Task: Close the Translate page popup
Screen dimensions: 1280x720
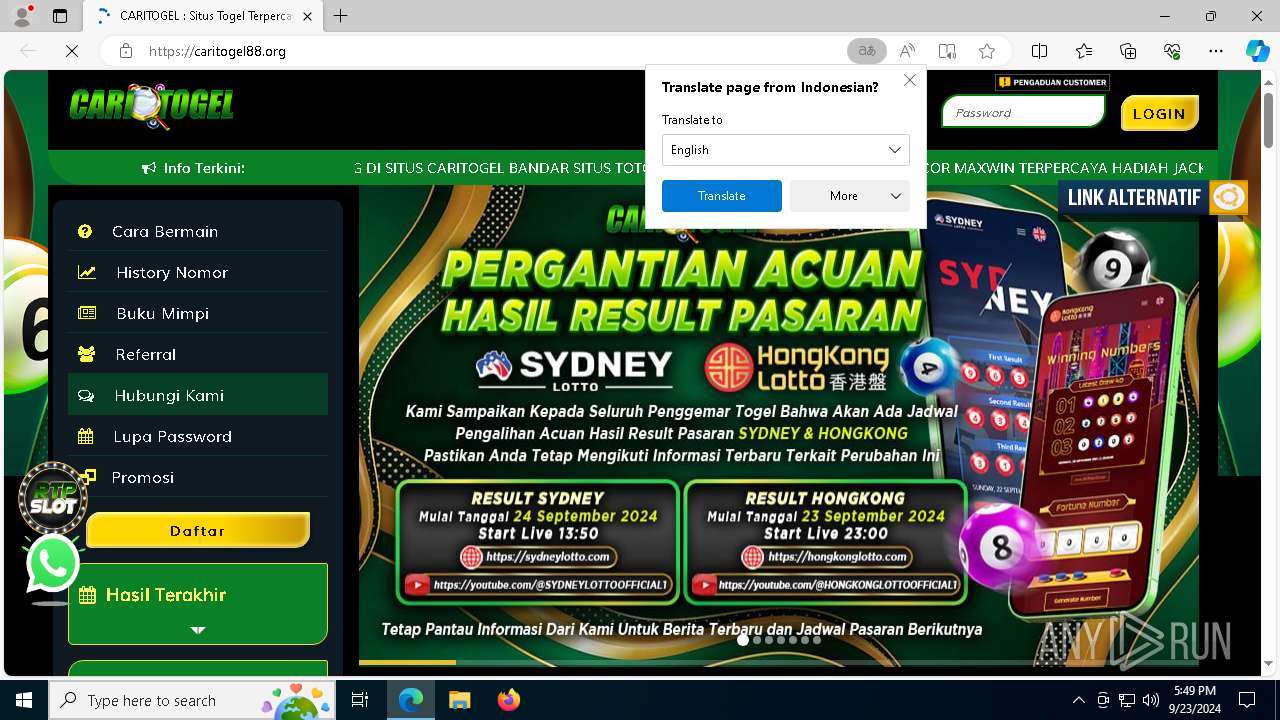Action: (x=909, y=80)
